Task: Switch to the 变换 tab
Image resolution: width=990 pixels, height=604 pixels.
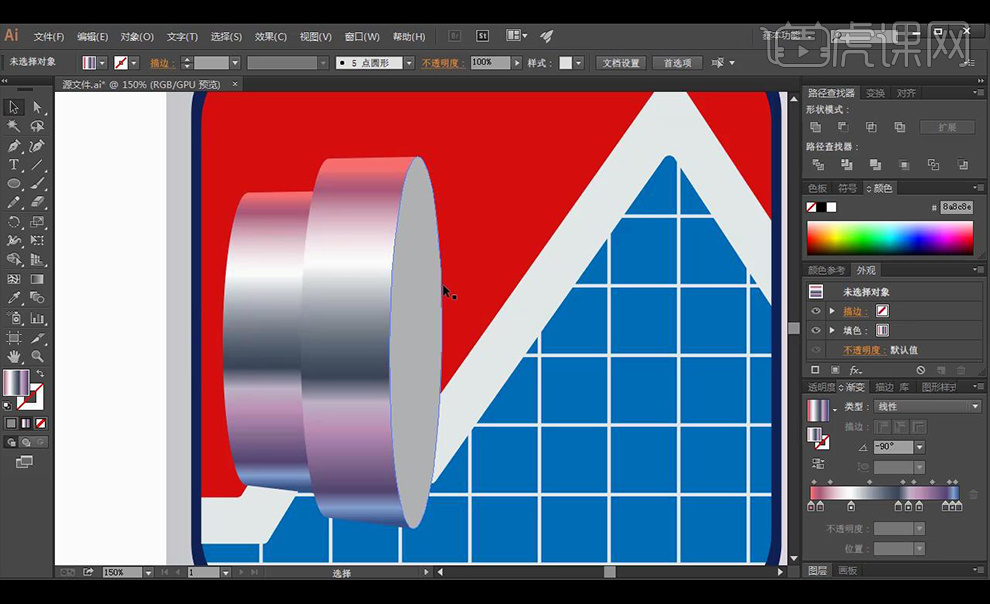Action: 875,93
